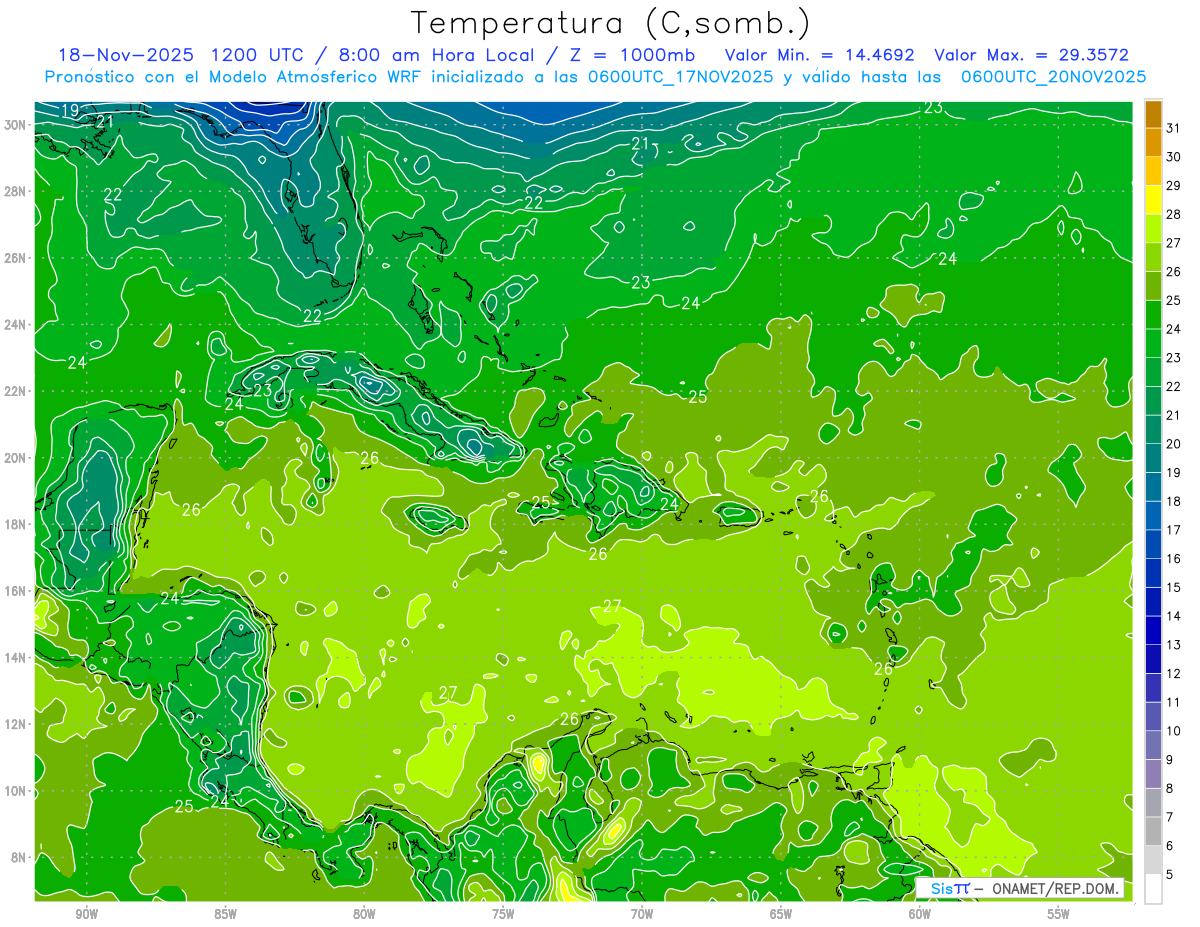Click the 8N latitude axis label
Screen dimensions: 1200x927
coord(19,858)
